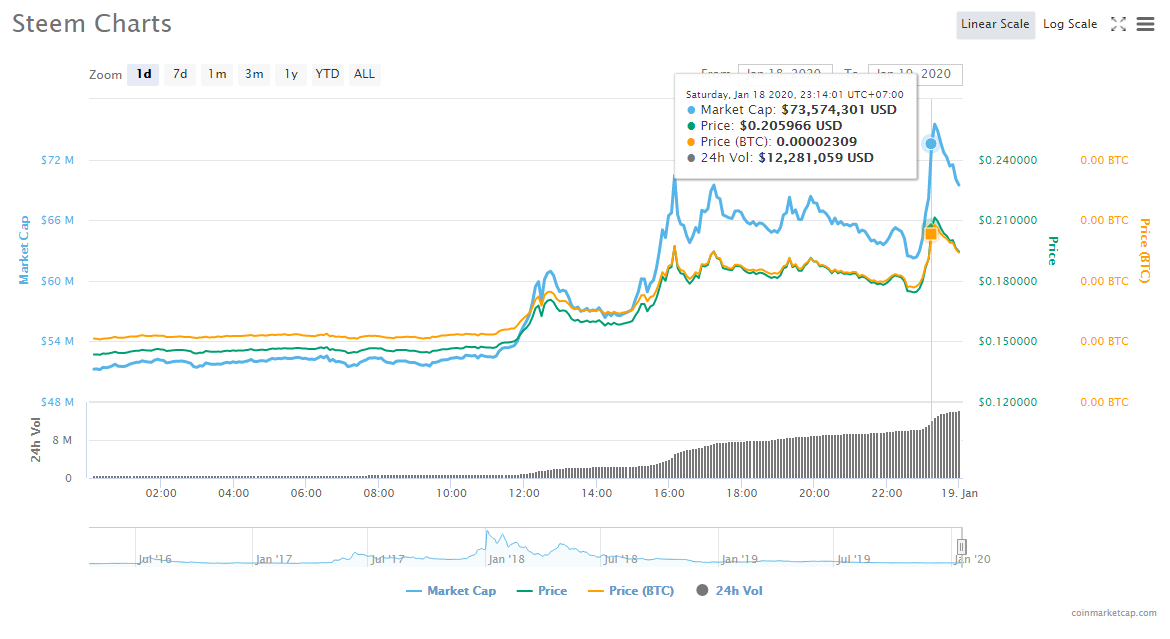Click the 19. Jan time axis label
The height and width of the screenshot is (639, 1170).
pyautogui.click(x=959, y=493)
